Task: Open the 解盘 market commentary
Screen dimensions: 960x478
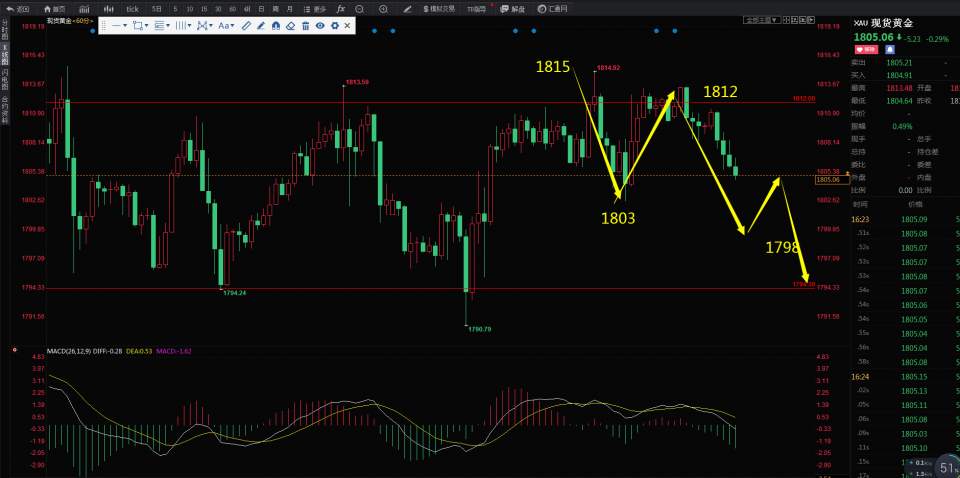Action: click(512, 9)
